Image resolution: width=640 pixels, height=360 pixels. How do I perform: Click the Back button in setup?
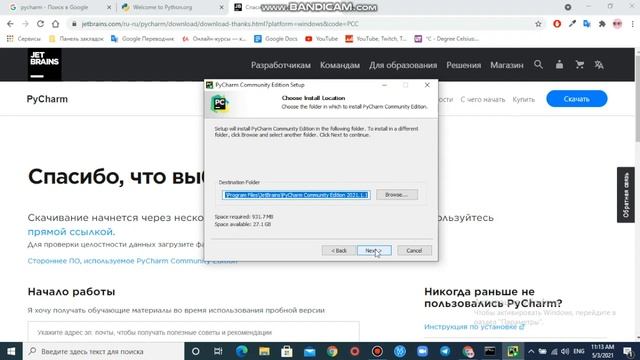pos(338,250)
